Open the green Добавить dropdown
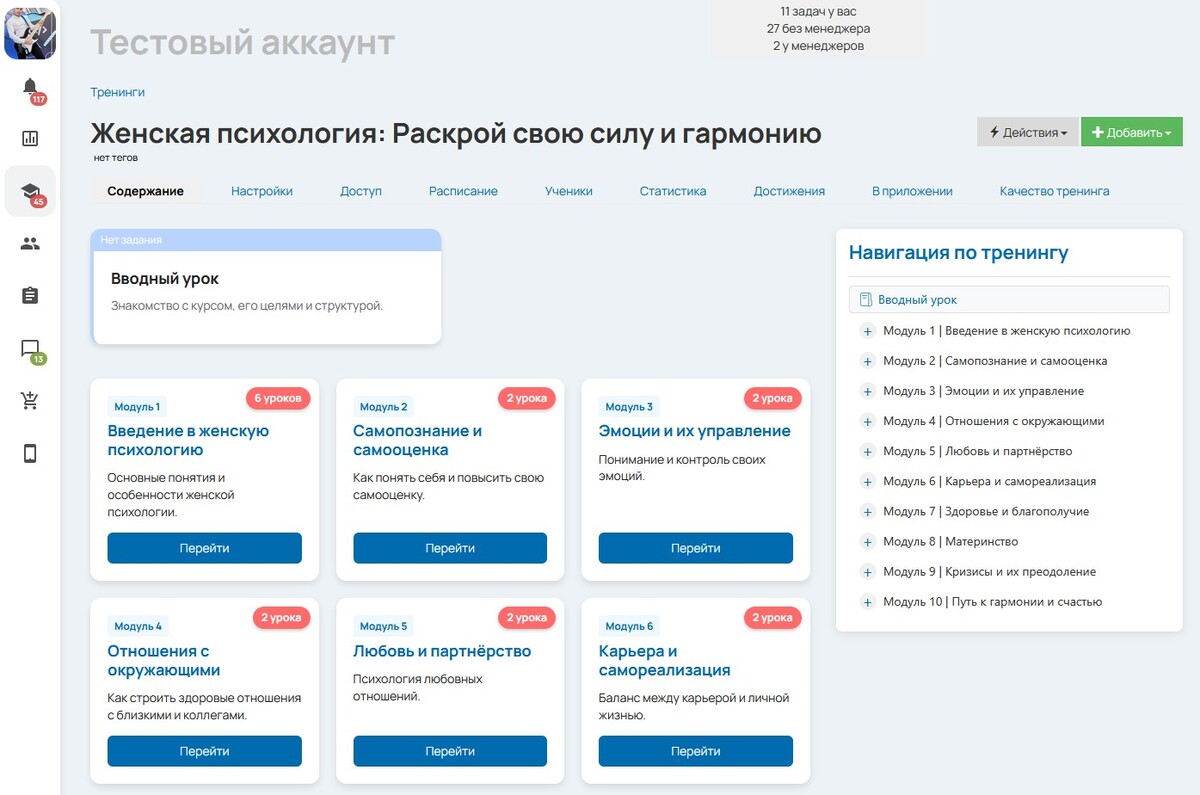Viewport: 1200px width, 795px height. (x=1131, y=132)
